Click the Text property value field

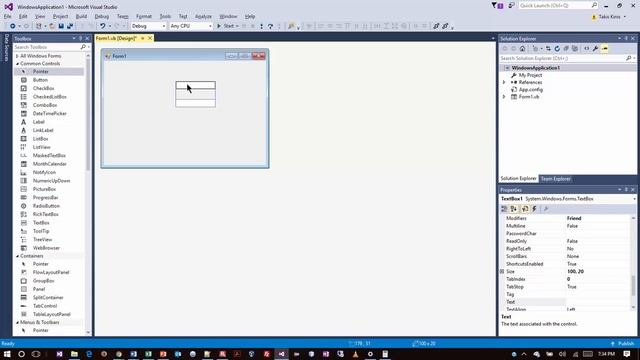point(598,302)
